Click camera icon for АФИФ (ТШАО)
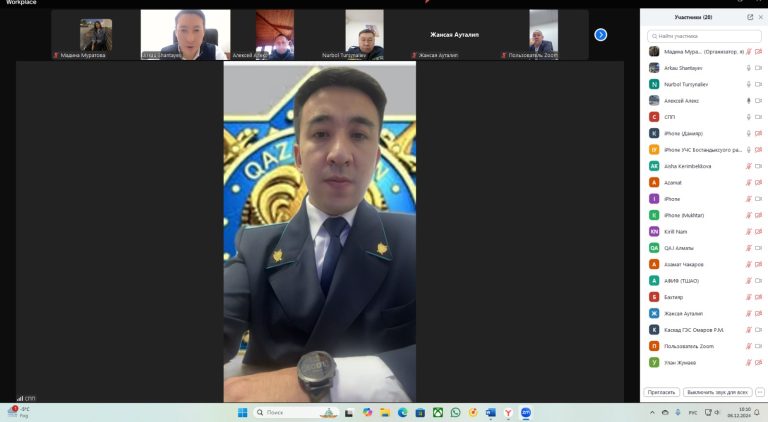This screenshot has height=422, width=768. click(759, 281)
